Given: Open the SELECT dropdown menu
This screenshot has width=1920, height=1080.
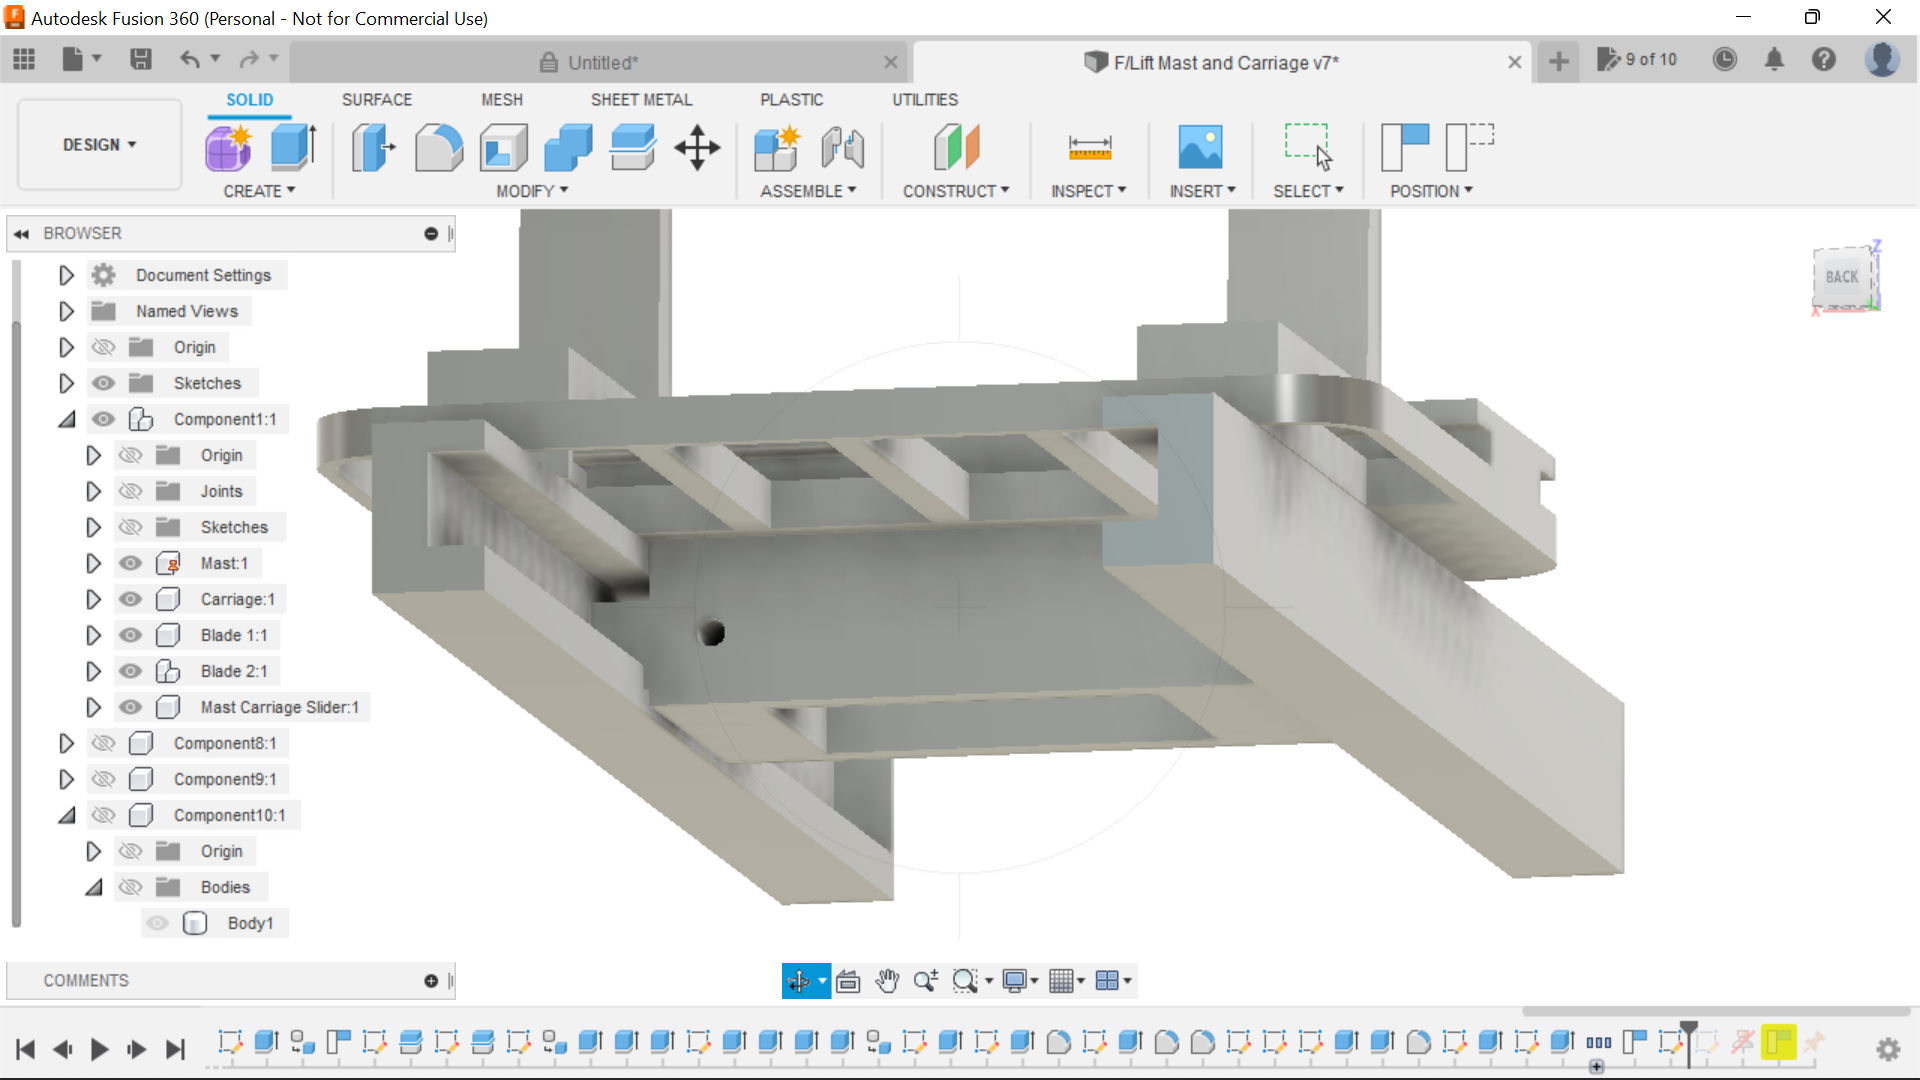Looking at the screenshot, I should pos(1308,190).
